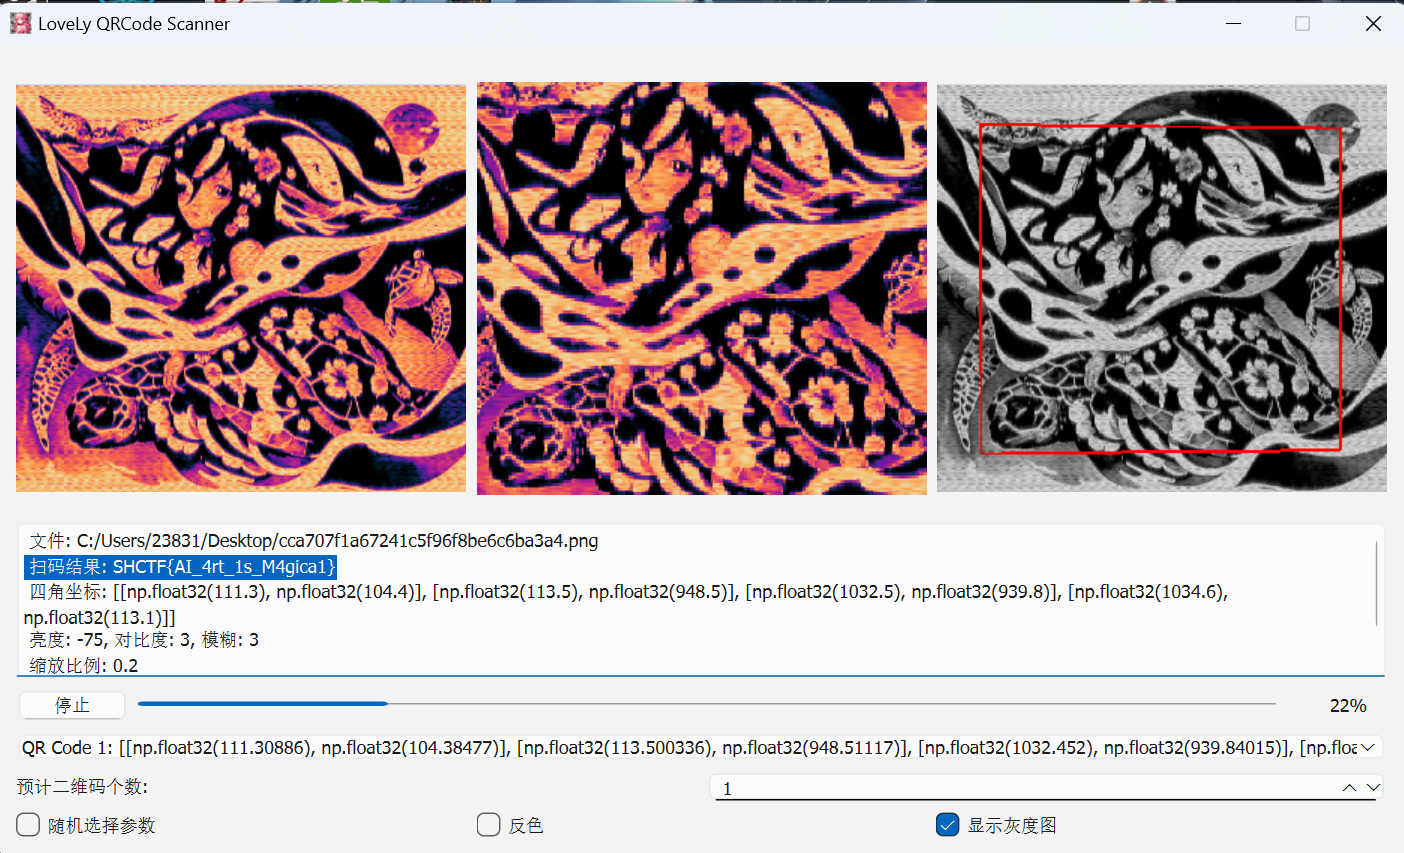This screenshot has width=1404, height=853.
Task: Click the 预计二维码个数 label
Action: point(82,787)
